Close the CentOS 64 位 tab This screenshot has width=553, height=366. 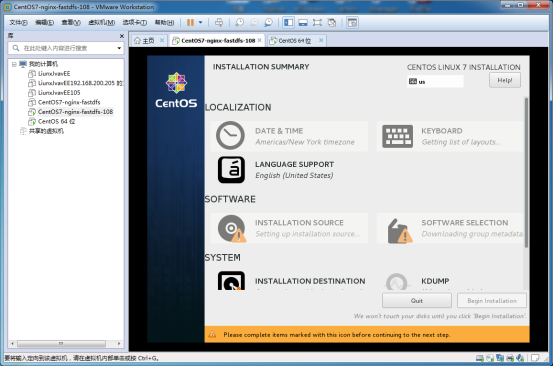pyautogui.click(x=321, y=40)
